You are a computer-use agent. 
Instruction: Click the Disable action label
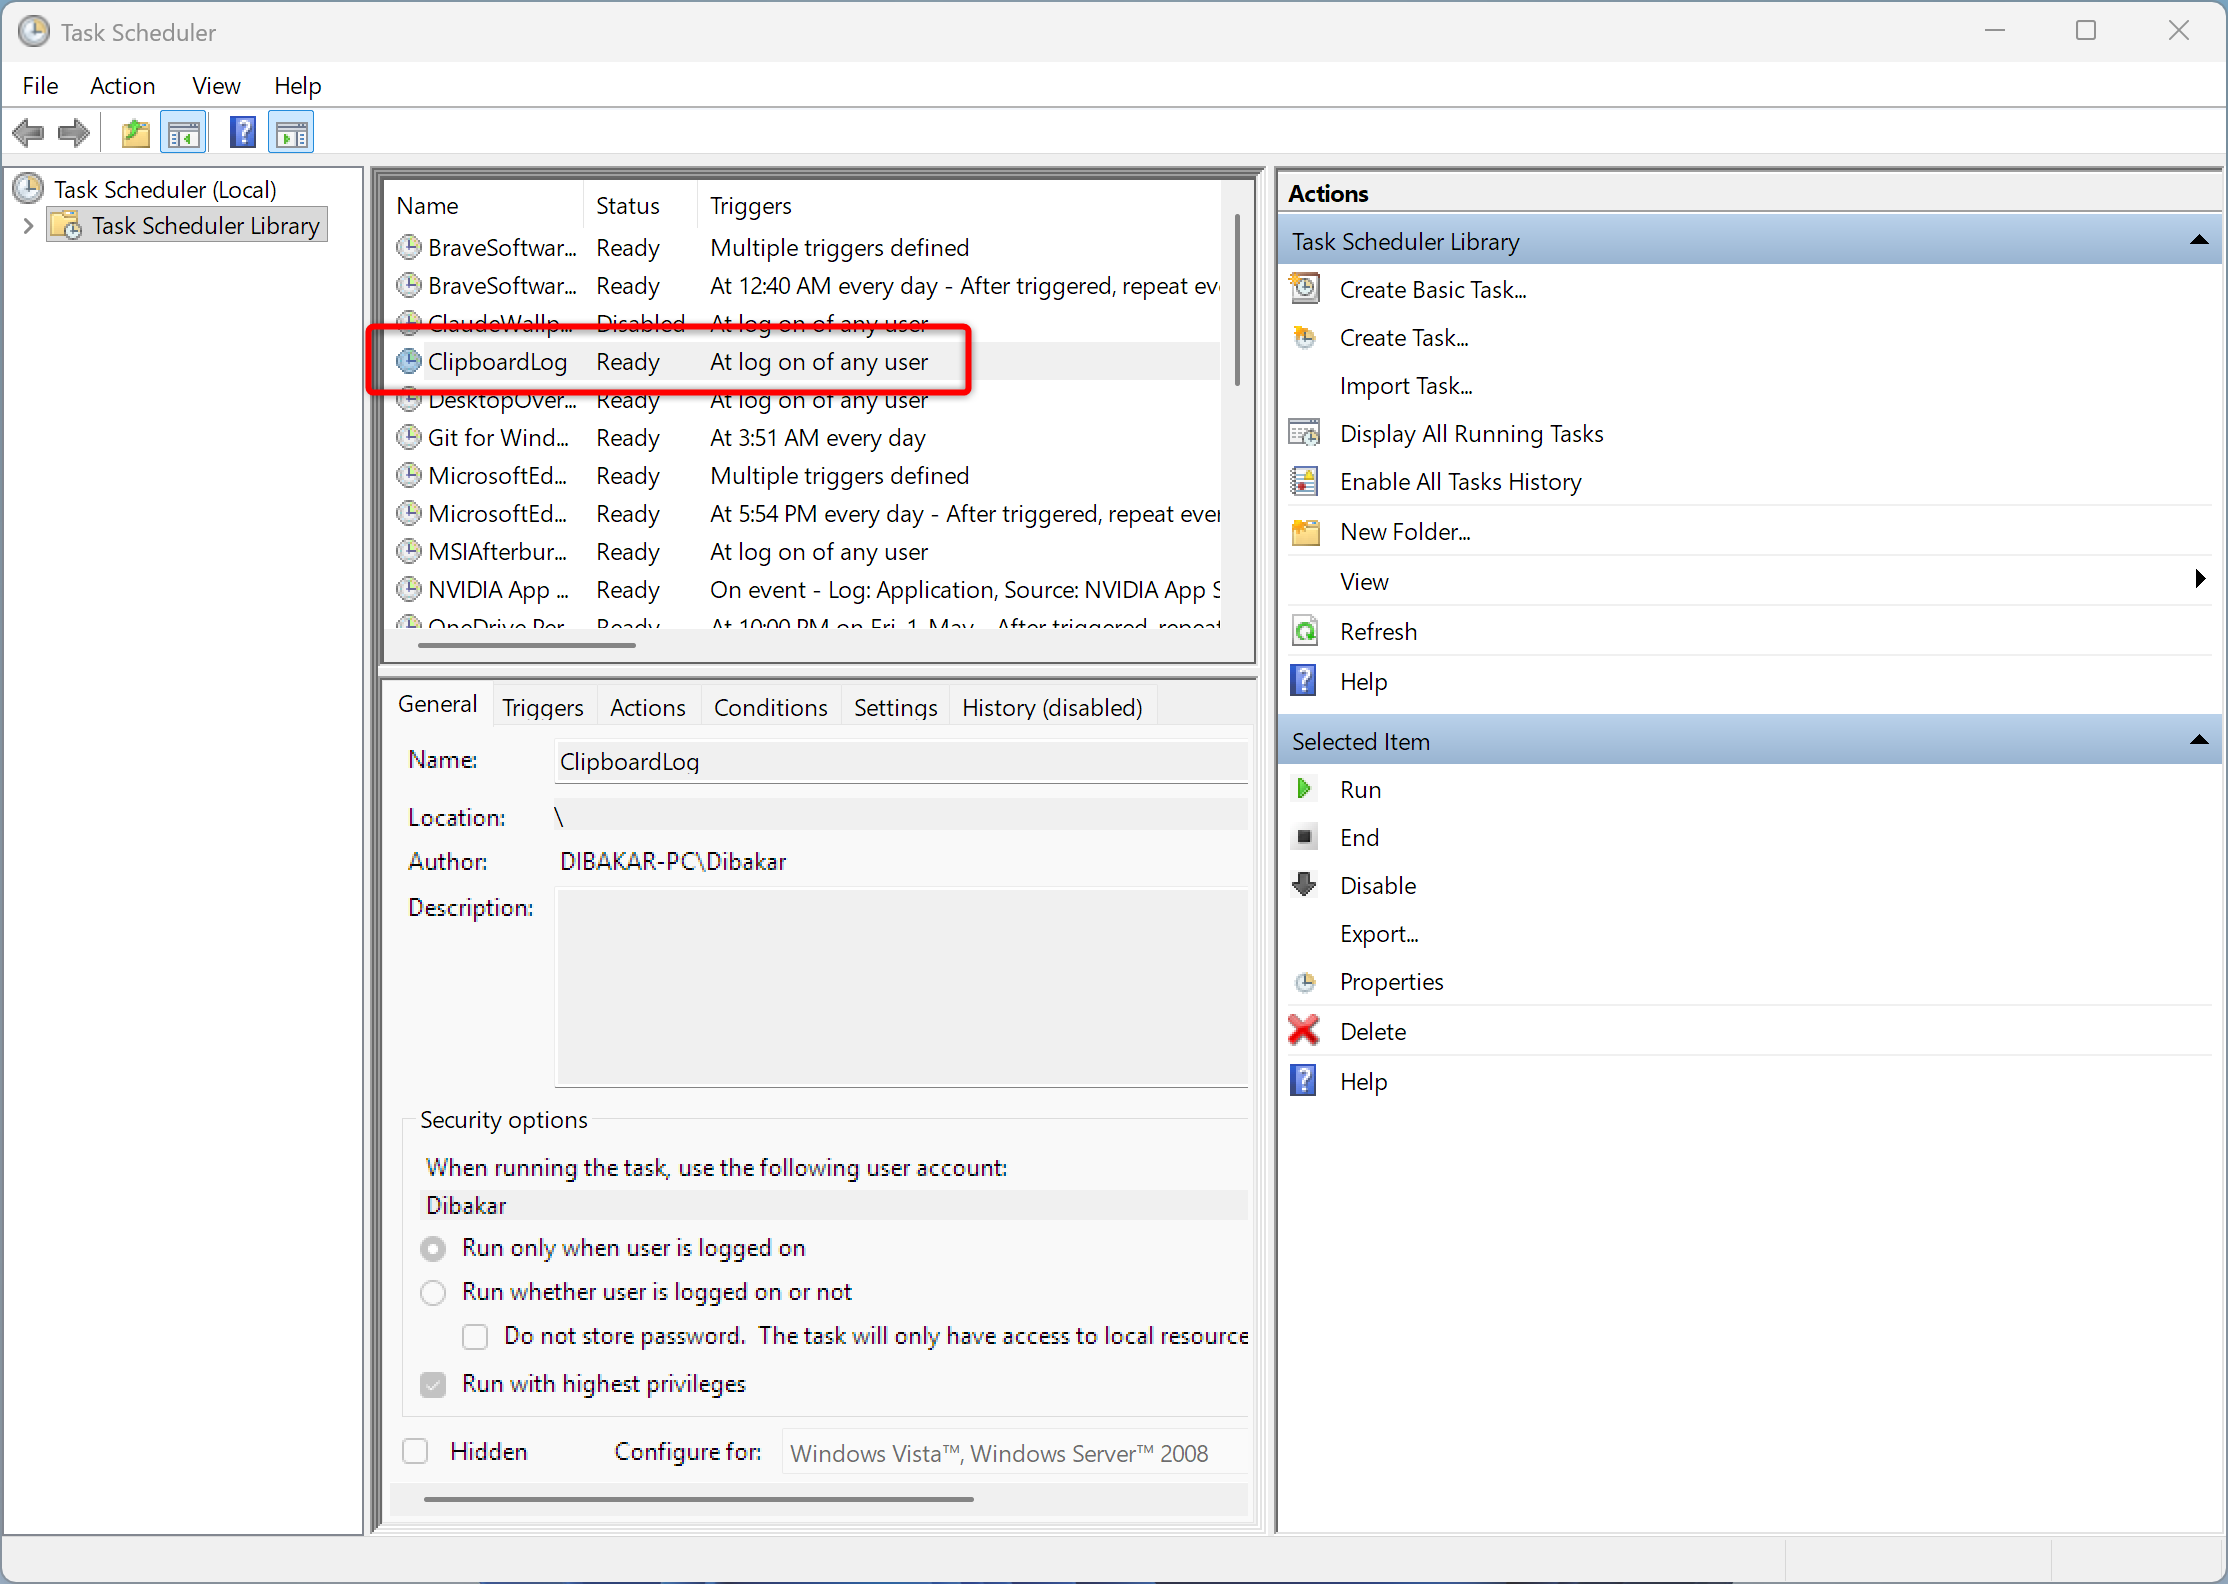[1378, 885]
